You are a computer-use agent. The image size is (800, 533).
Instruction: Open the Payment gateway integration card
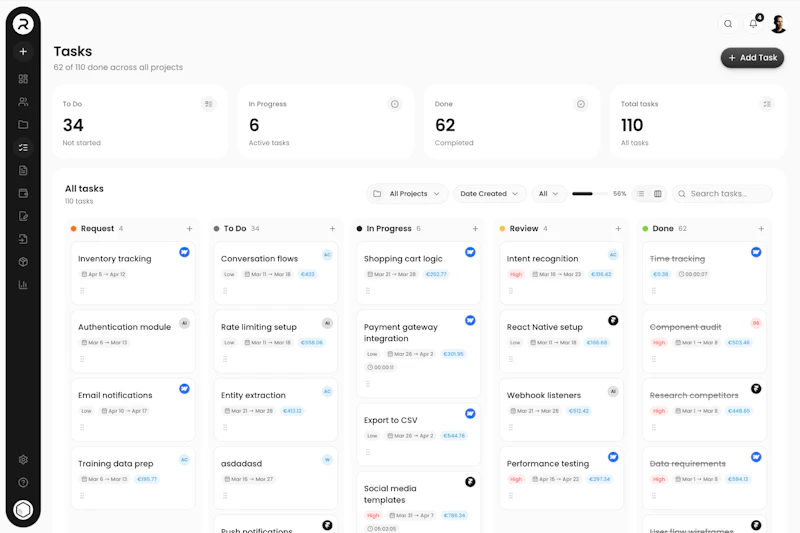pos(418,354)
